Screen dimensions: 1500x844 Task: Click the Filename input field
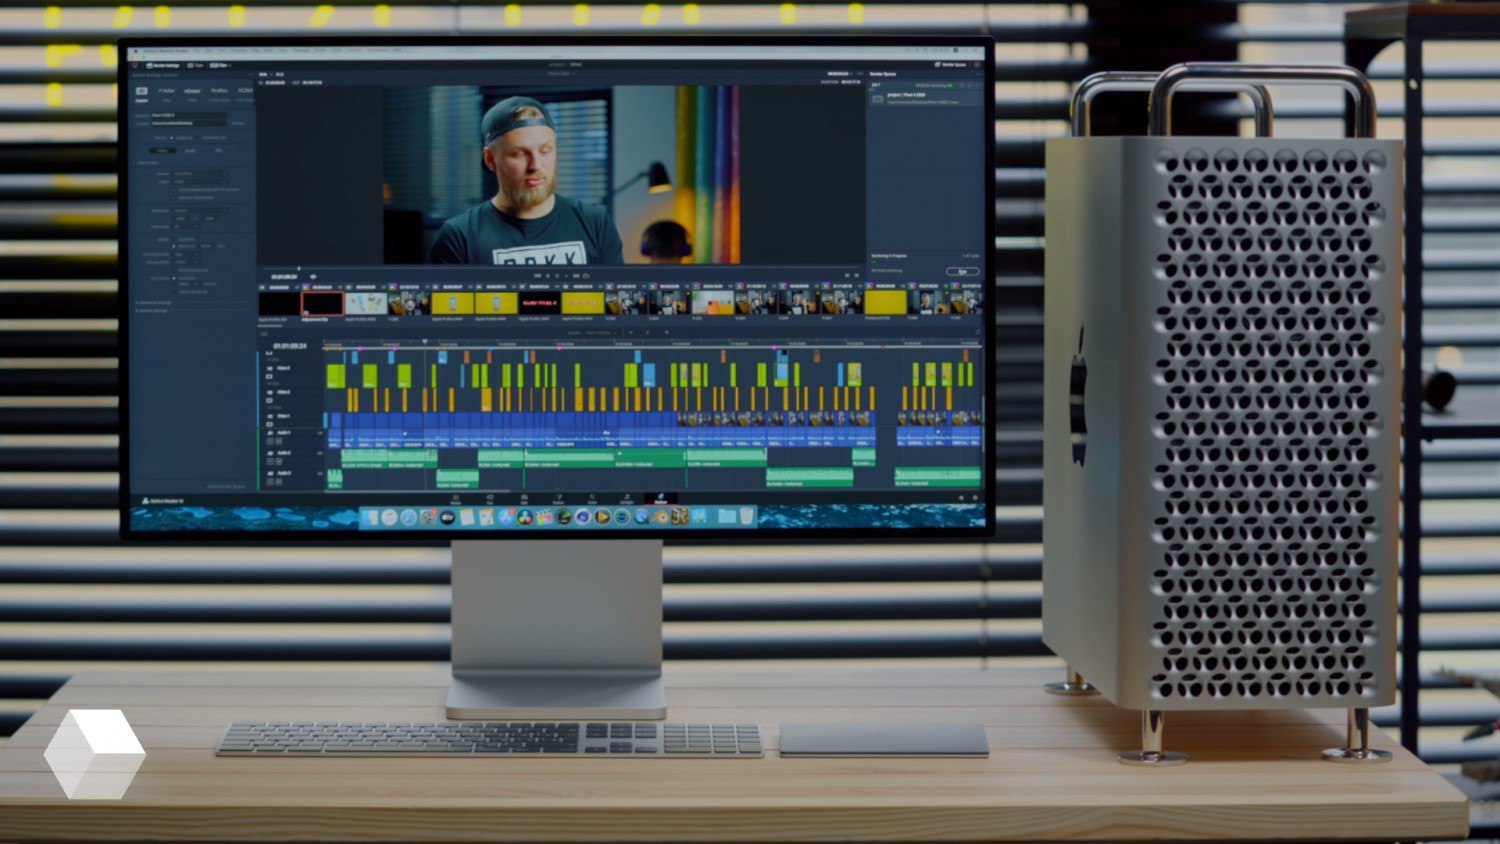189,115
